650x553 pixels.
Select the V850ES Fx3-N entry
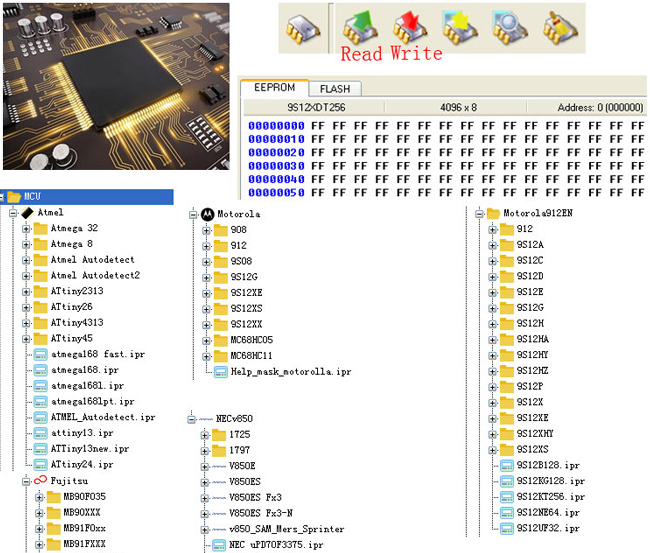(261, 514)
